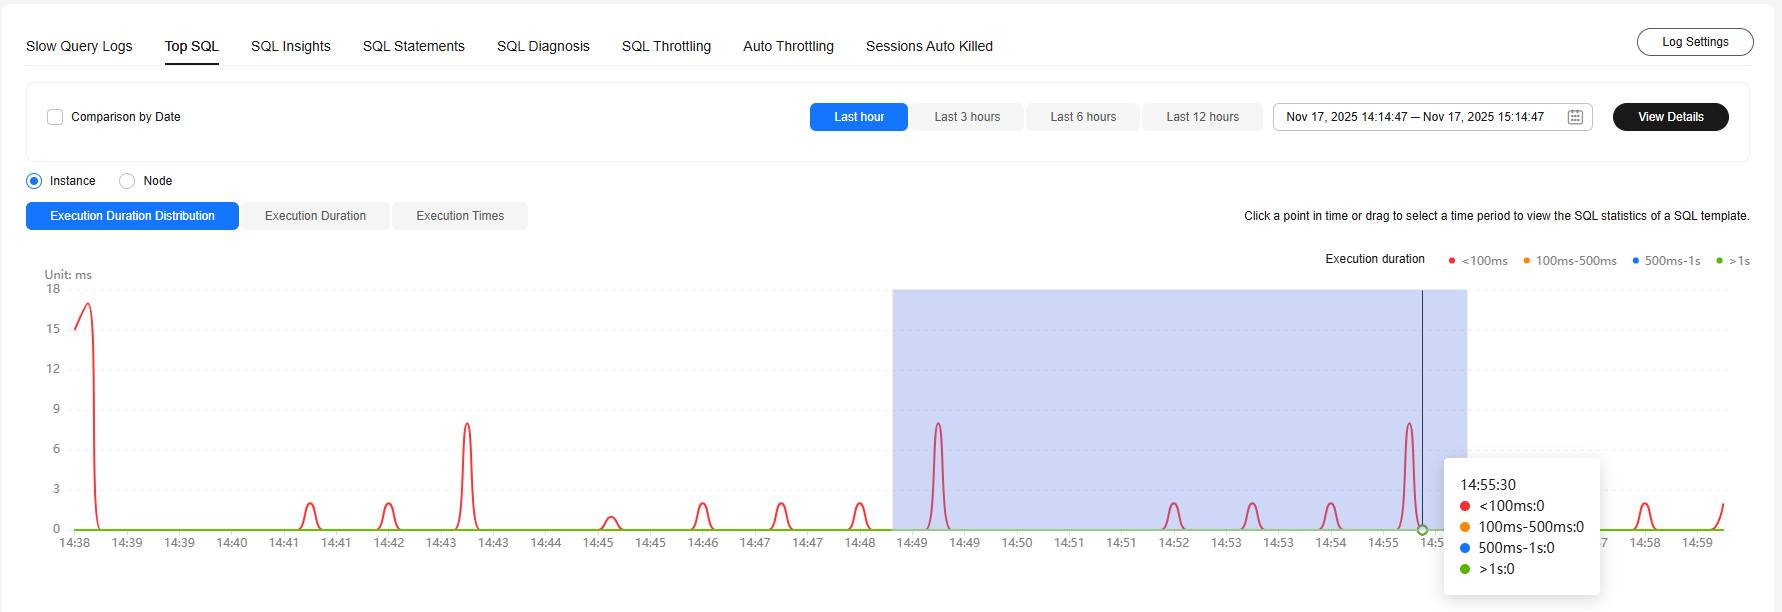The height and width of the screenshot is (612, 1782).
Task: Switch to the Slow Query Logs tab
Action: (x=79, y=46)
